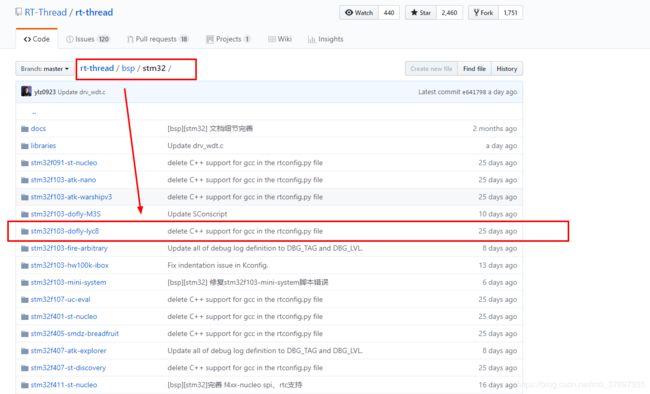Click the stm32f407-st-discovery folder icon
650x394 pixels.
click(25, 368)
